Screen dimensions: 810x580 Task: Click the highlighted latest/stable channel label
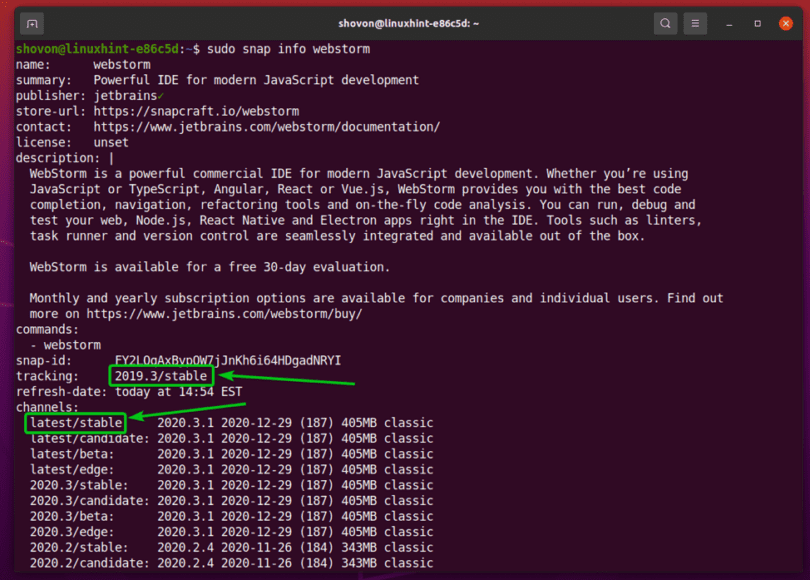pyautogui.click(x=75, y=423)
